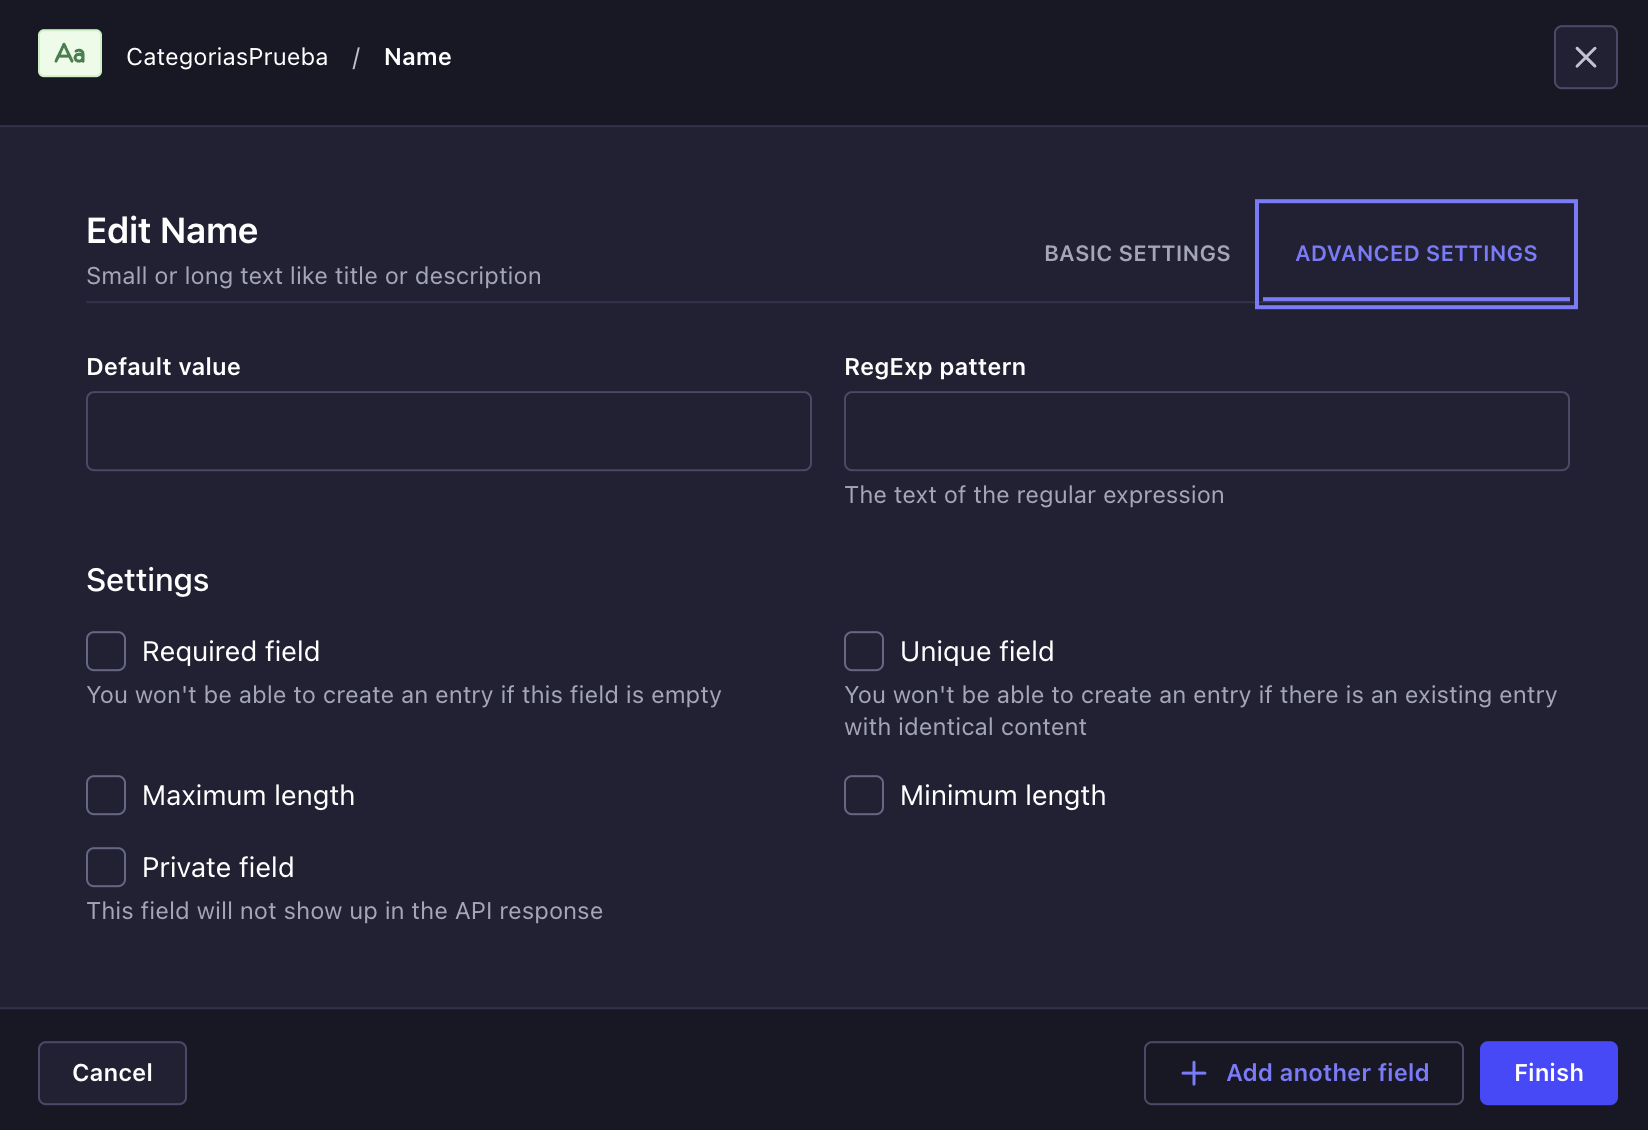Screen dimensions: 1648x1130
Task: Check the Minimum length option
Action: (x=864, y=795)
